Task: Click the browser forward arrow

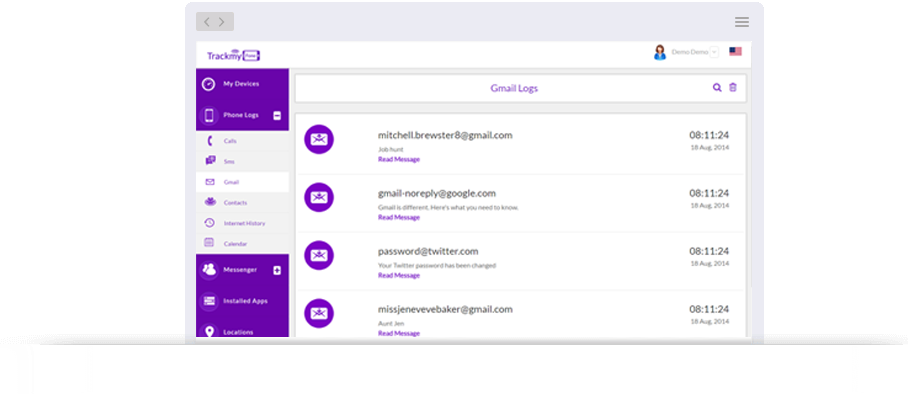Action: (222, 22)
